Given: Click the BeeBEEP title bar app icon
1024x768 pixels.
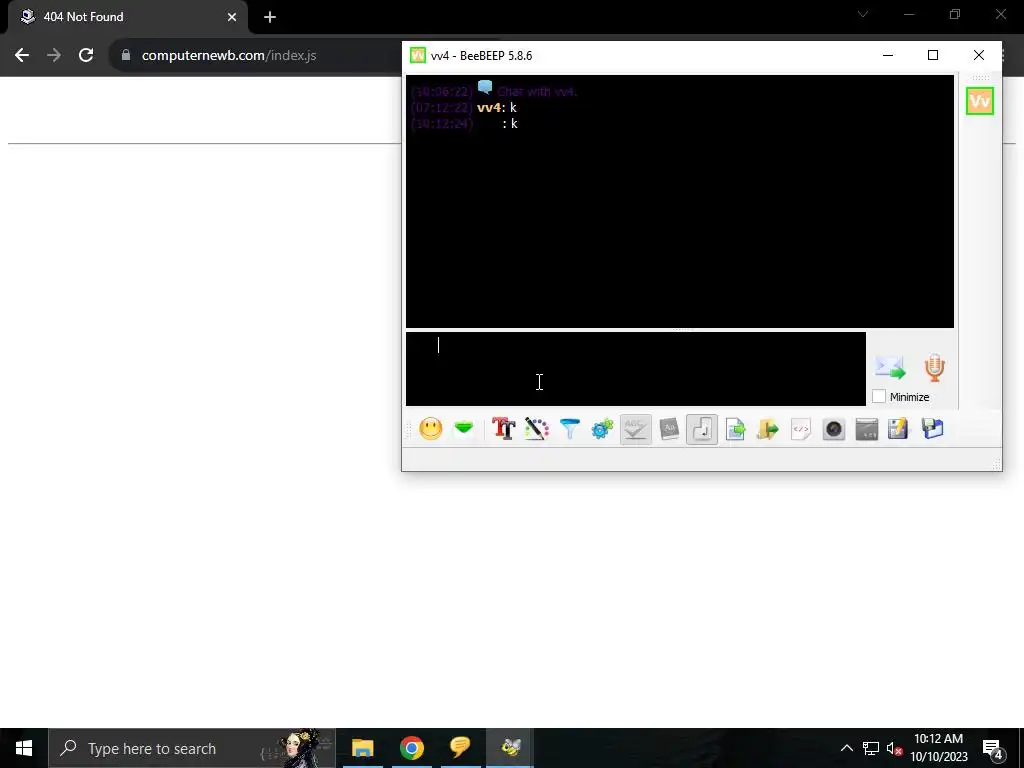Looking at the screenshot, I should pyautogui.click(x=417, y=56).
